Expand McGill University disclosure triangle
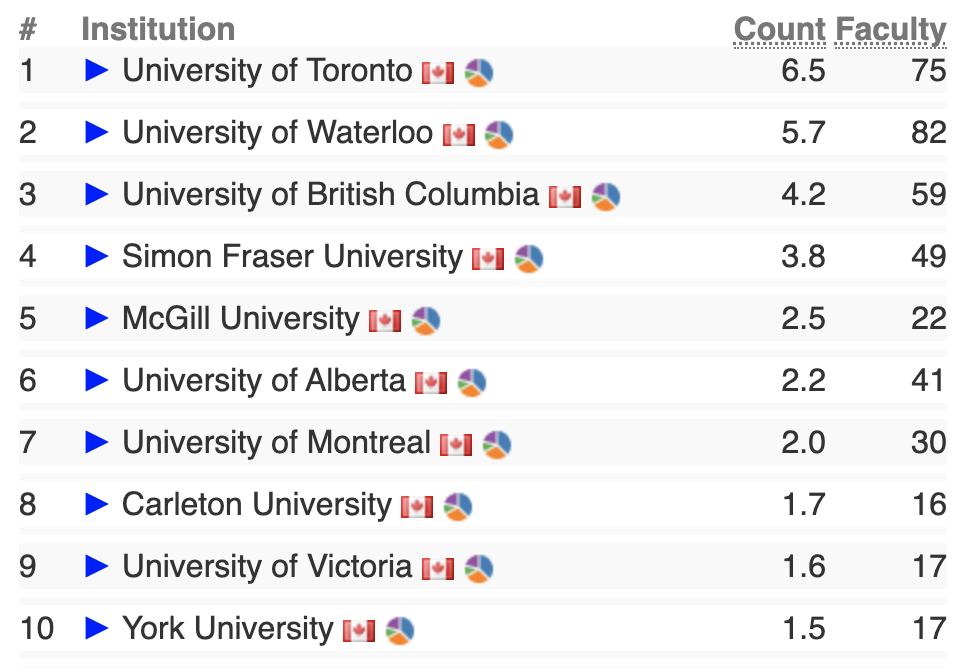This screenshot has width=976, height=668. [96, 318]
